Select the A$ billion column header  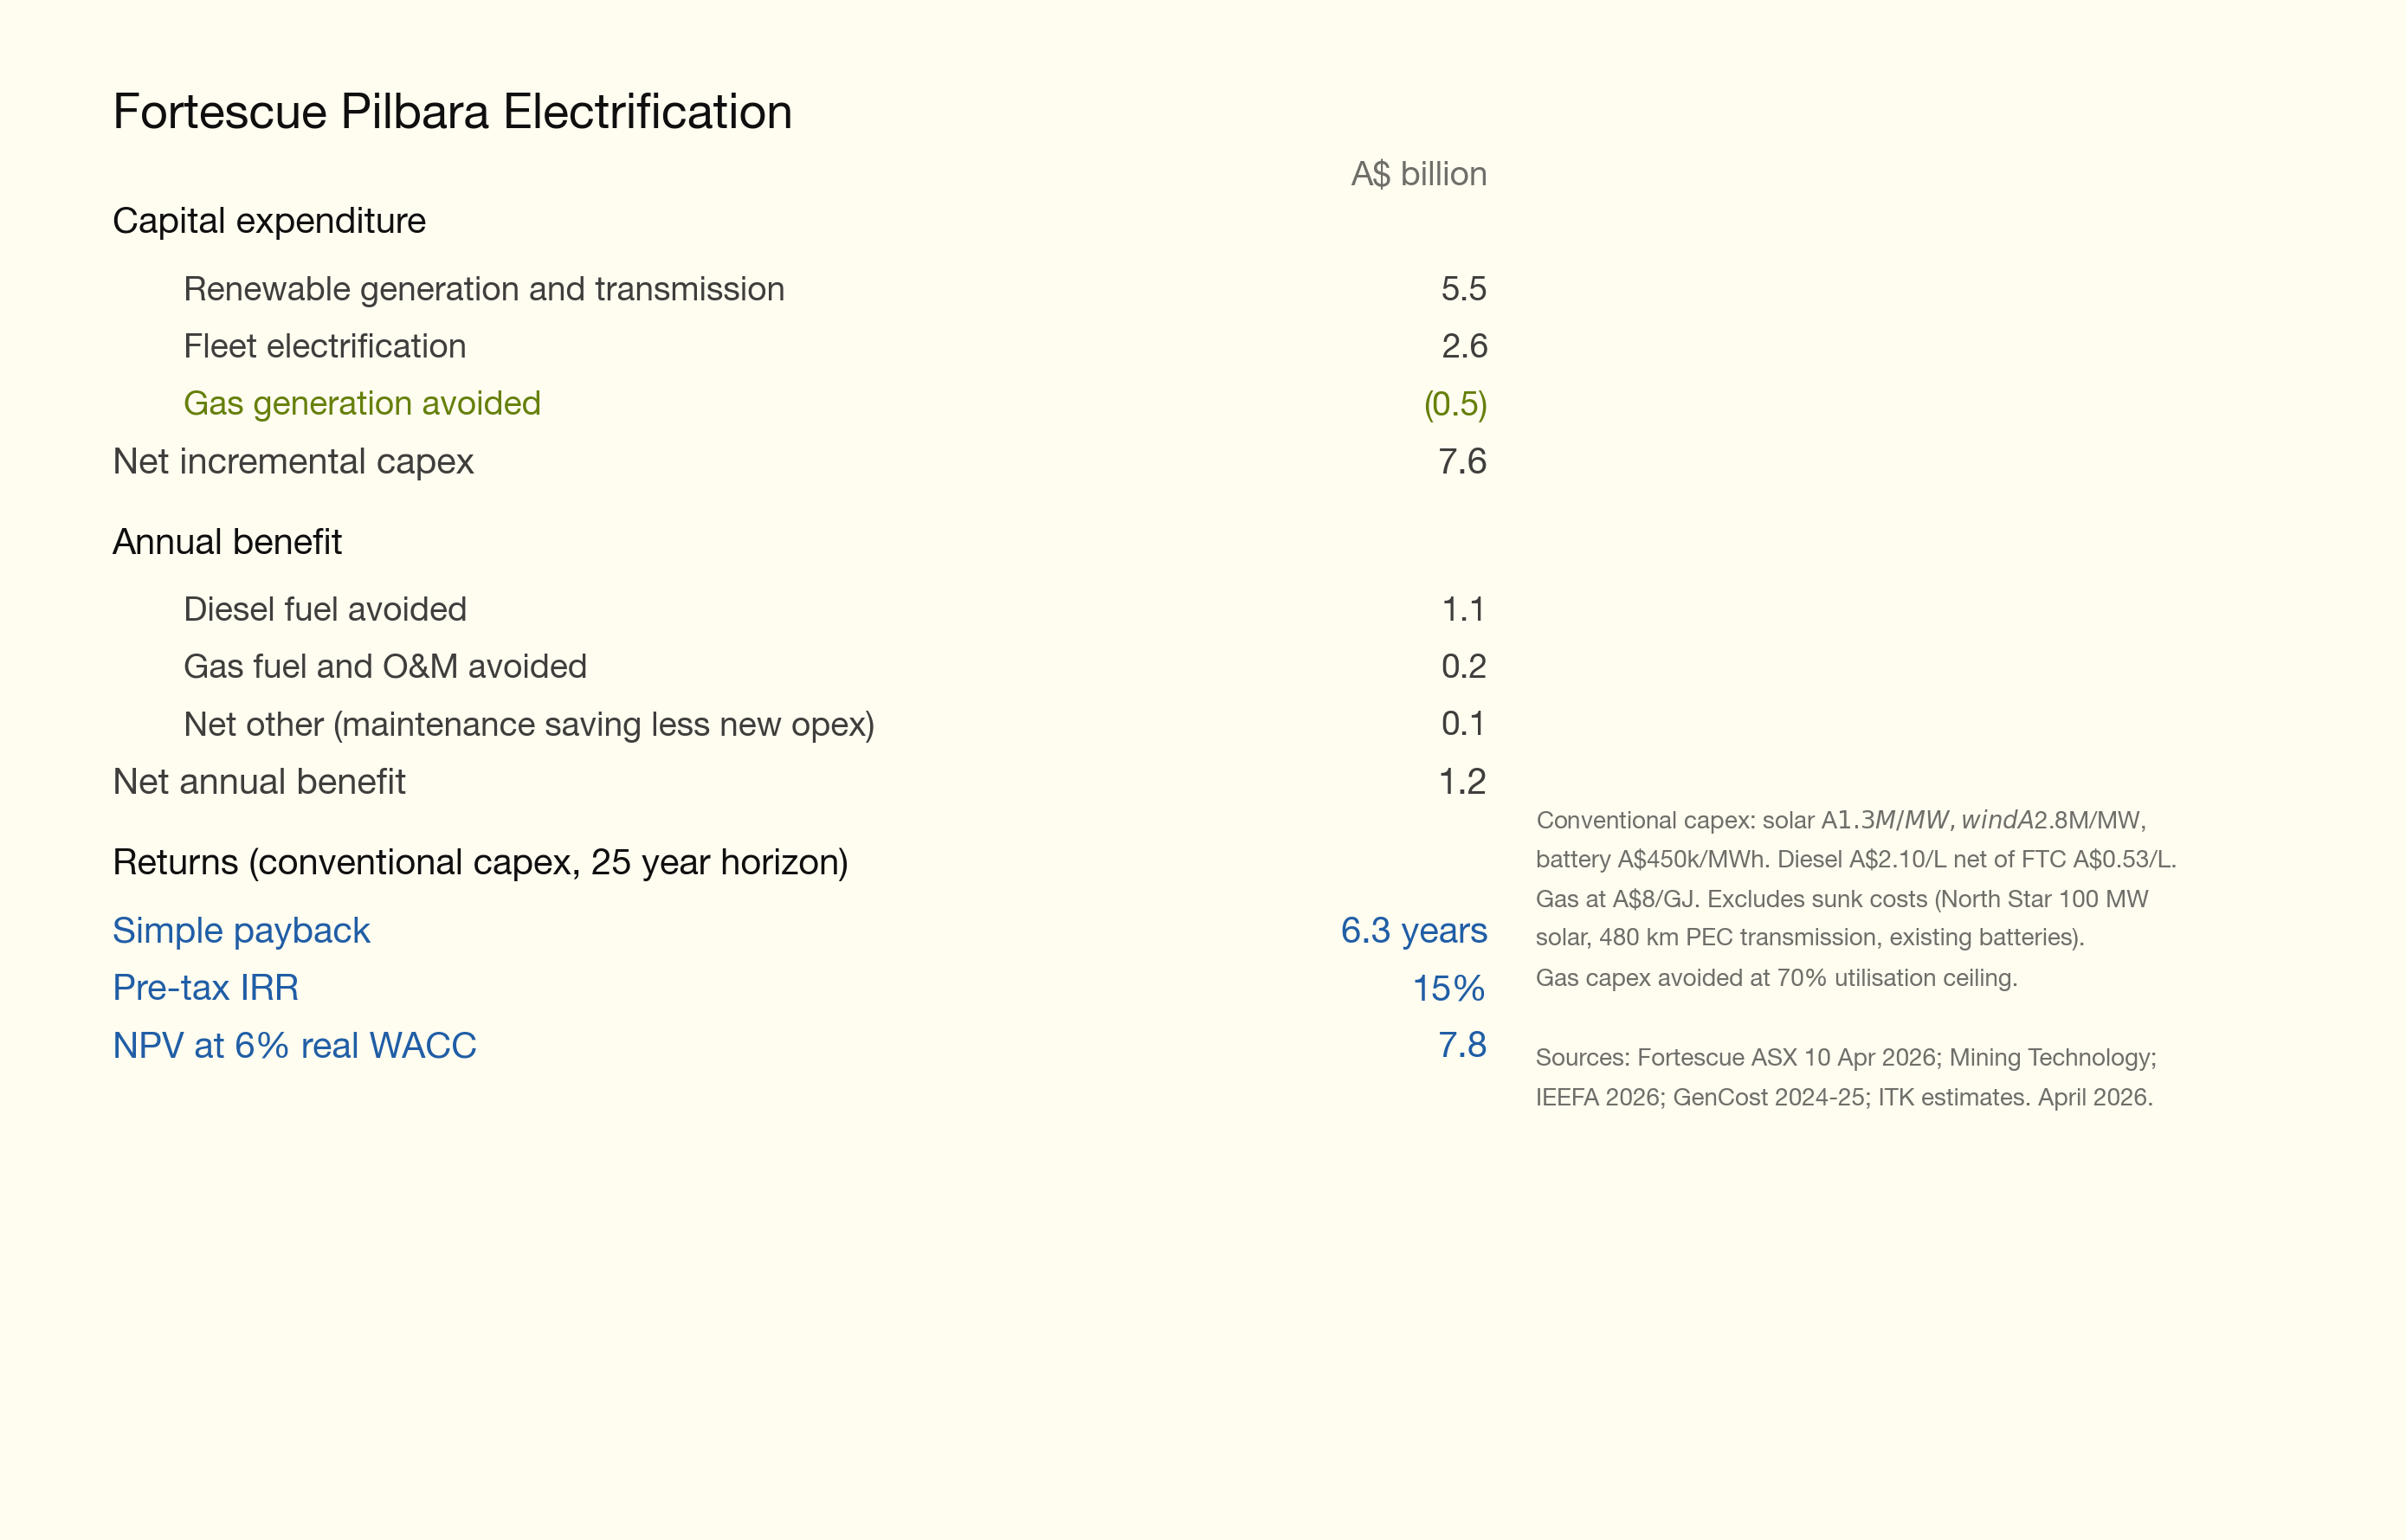[1418, 174]
